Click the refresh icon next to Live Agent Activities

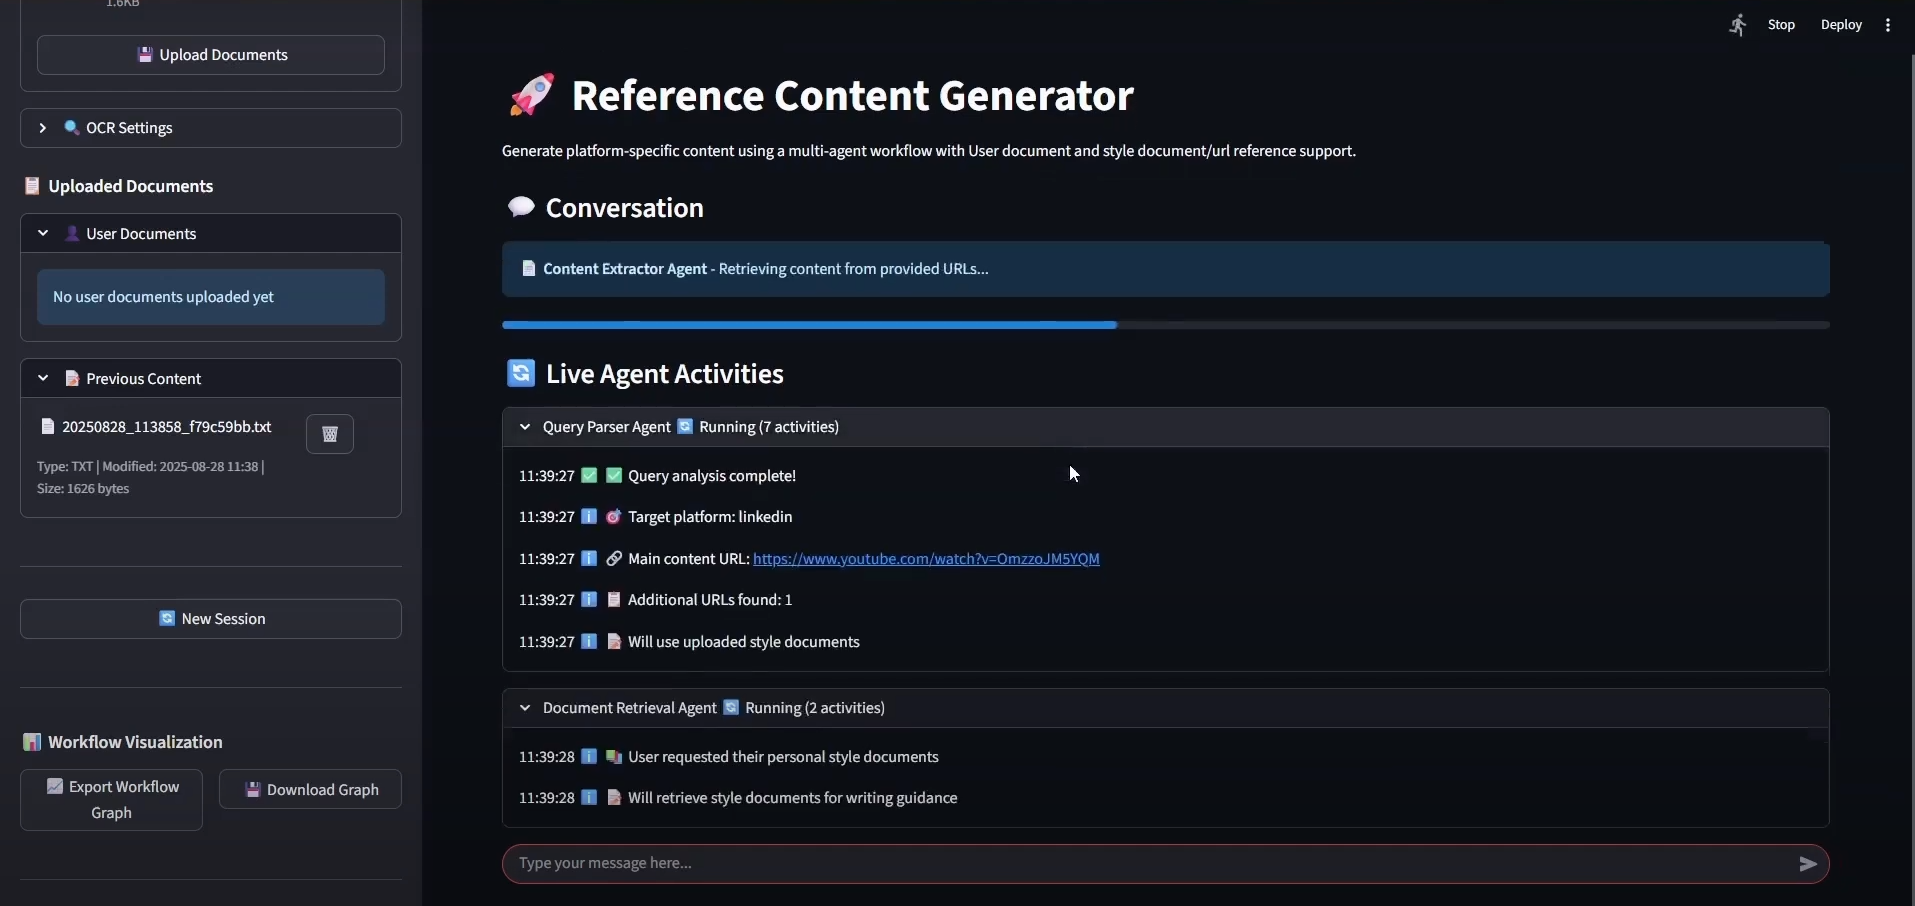pos(521,374)
